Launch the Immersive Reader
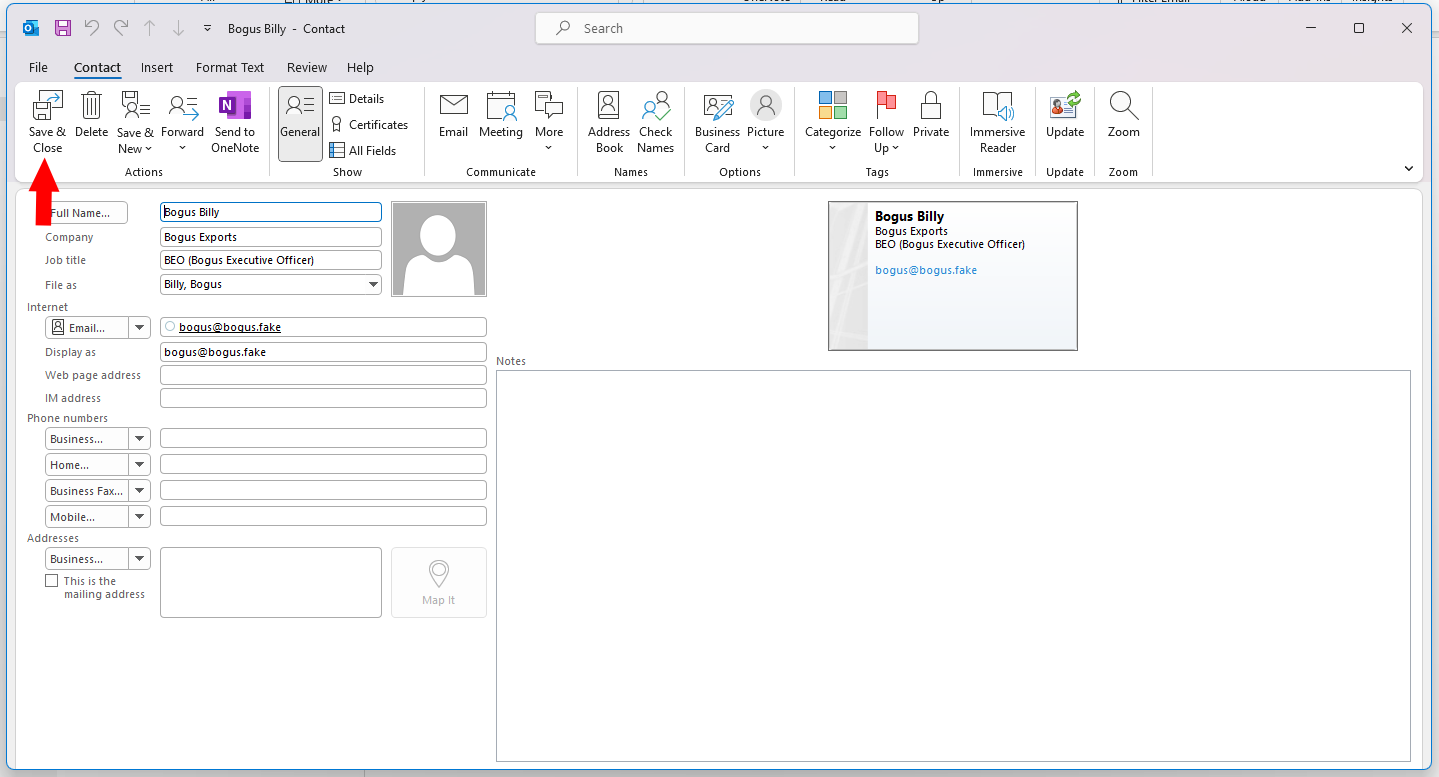1439x777 pixels. [997, 106]
